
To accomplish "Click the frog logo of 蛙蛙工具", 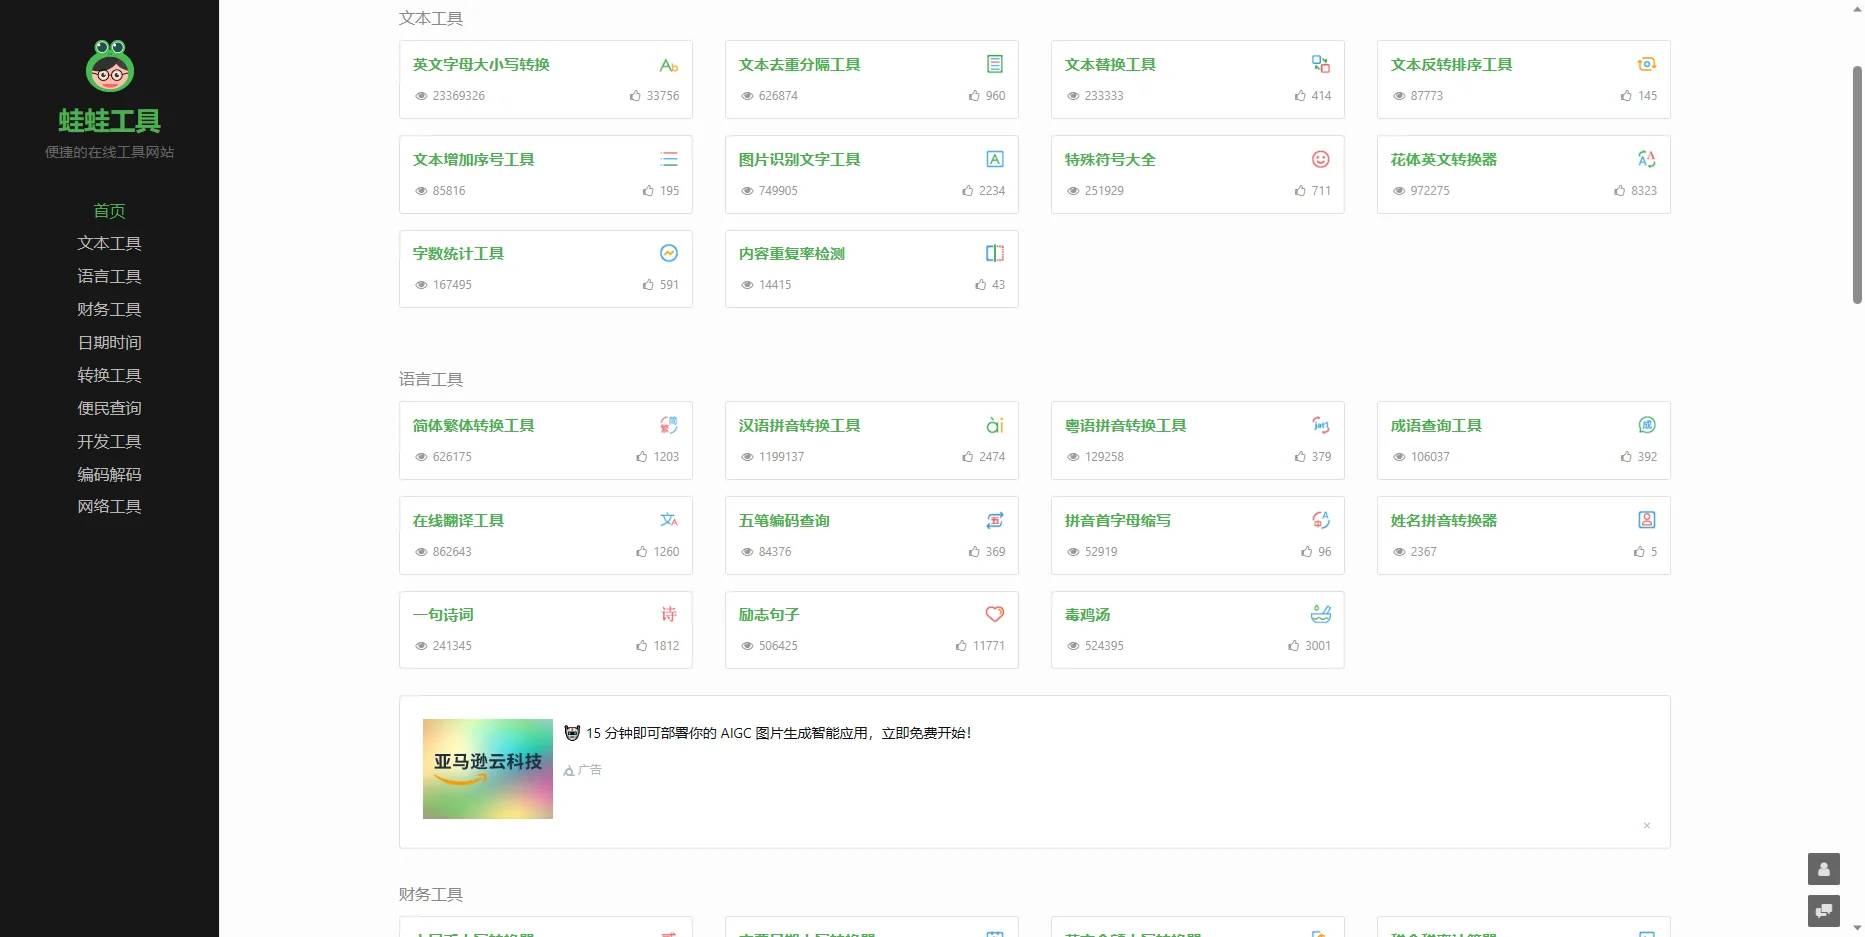I will pos(110,66).
